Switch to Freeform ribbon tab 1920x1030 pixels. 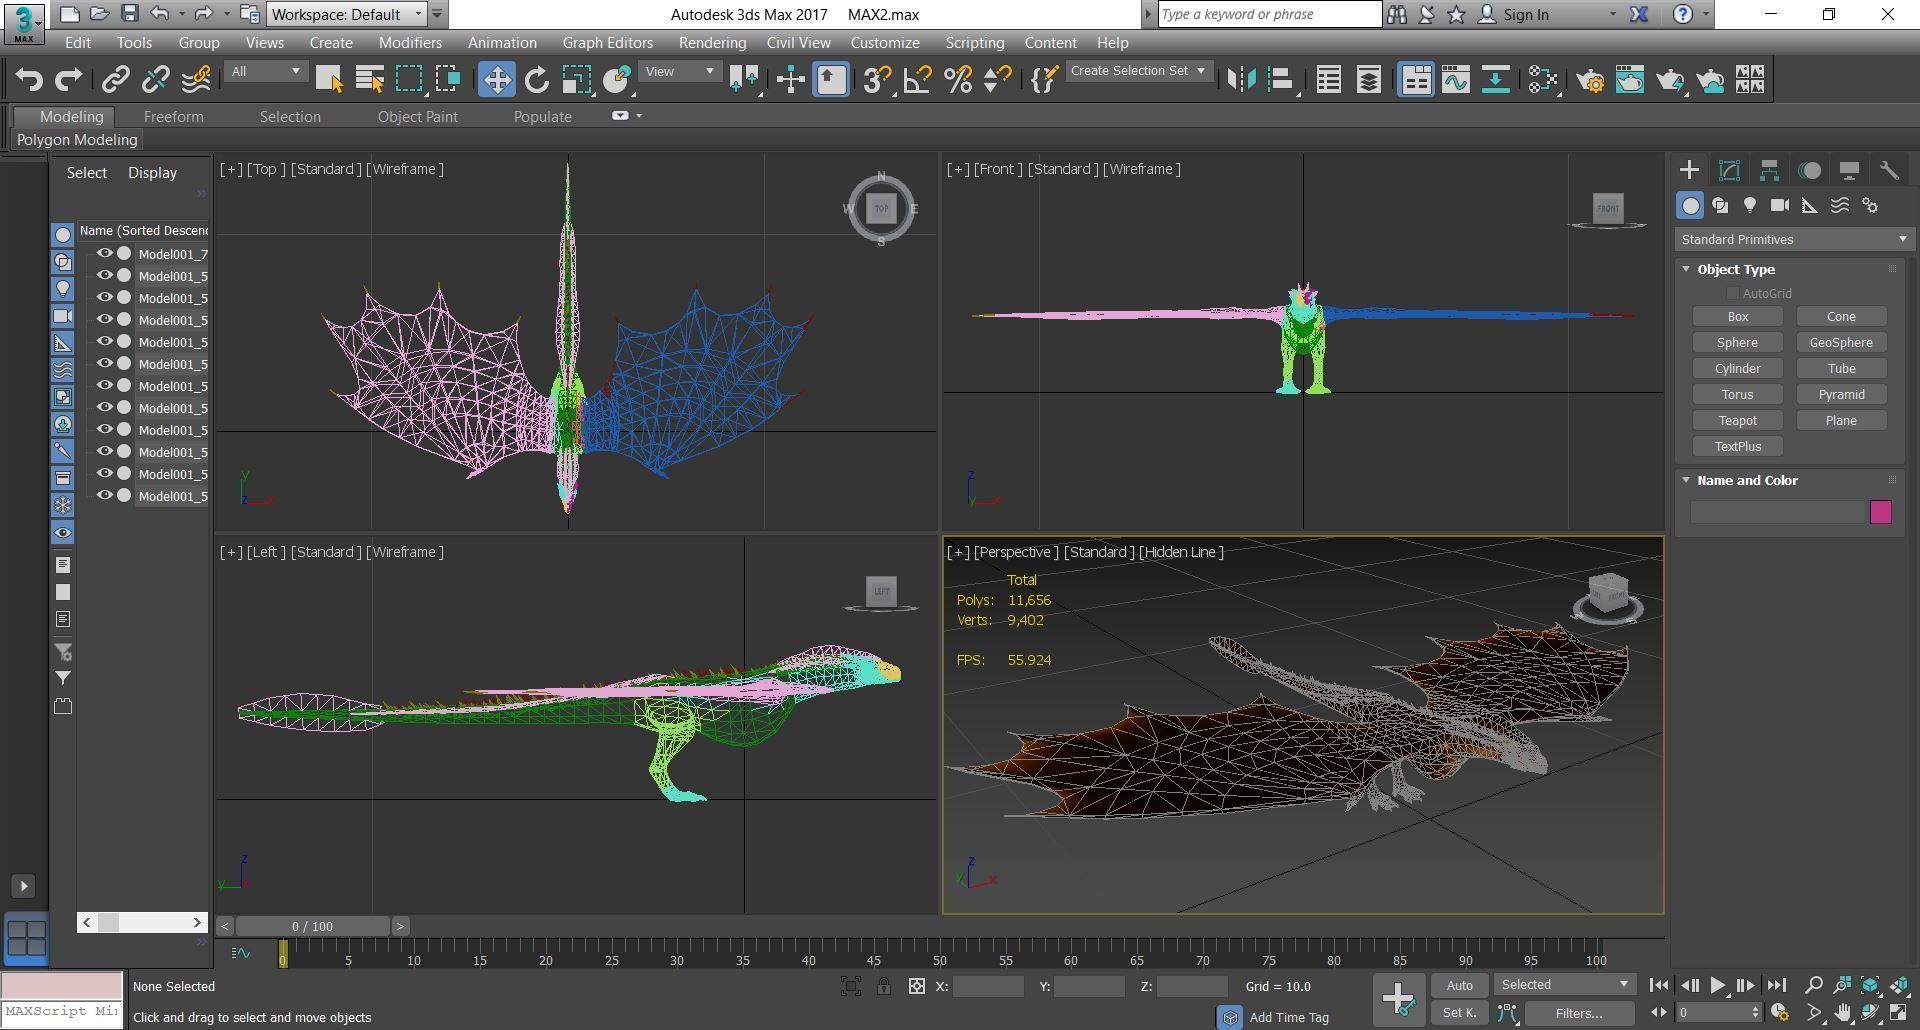tap(173, 117)
